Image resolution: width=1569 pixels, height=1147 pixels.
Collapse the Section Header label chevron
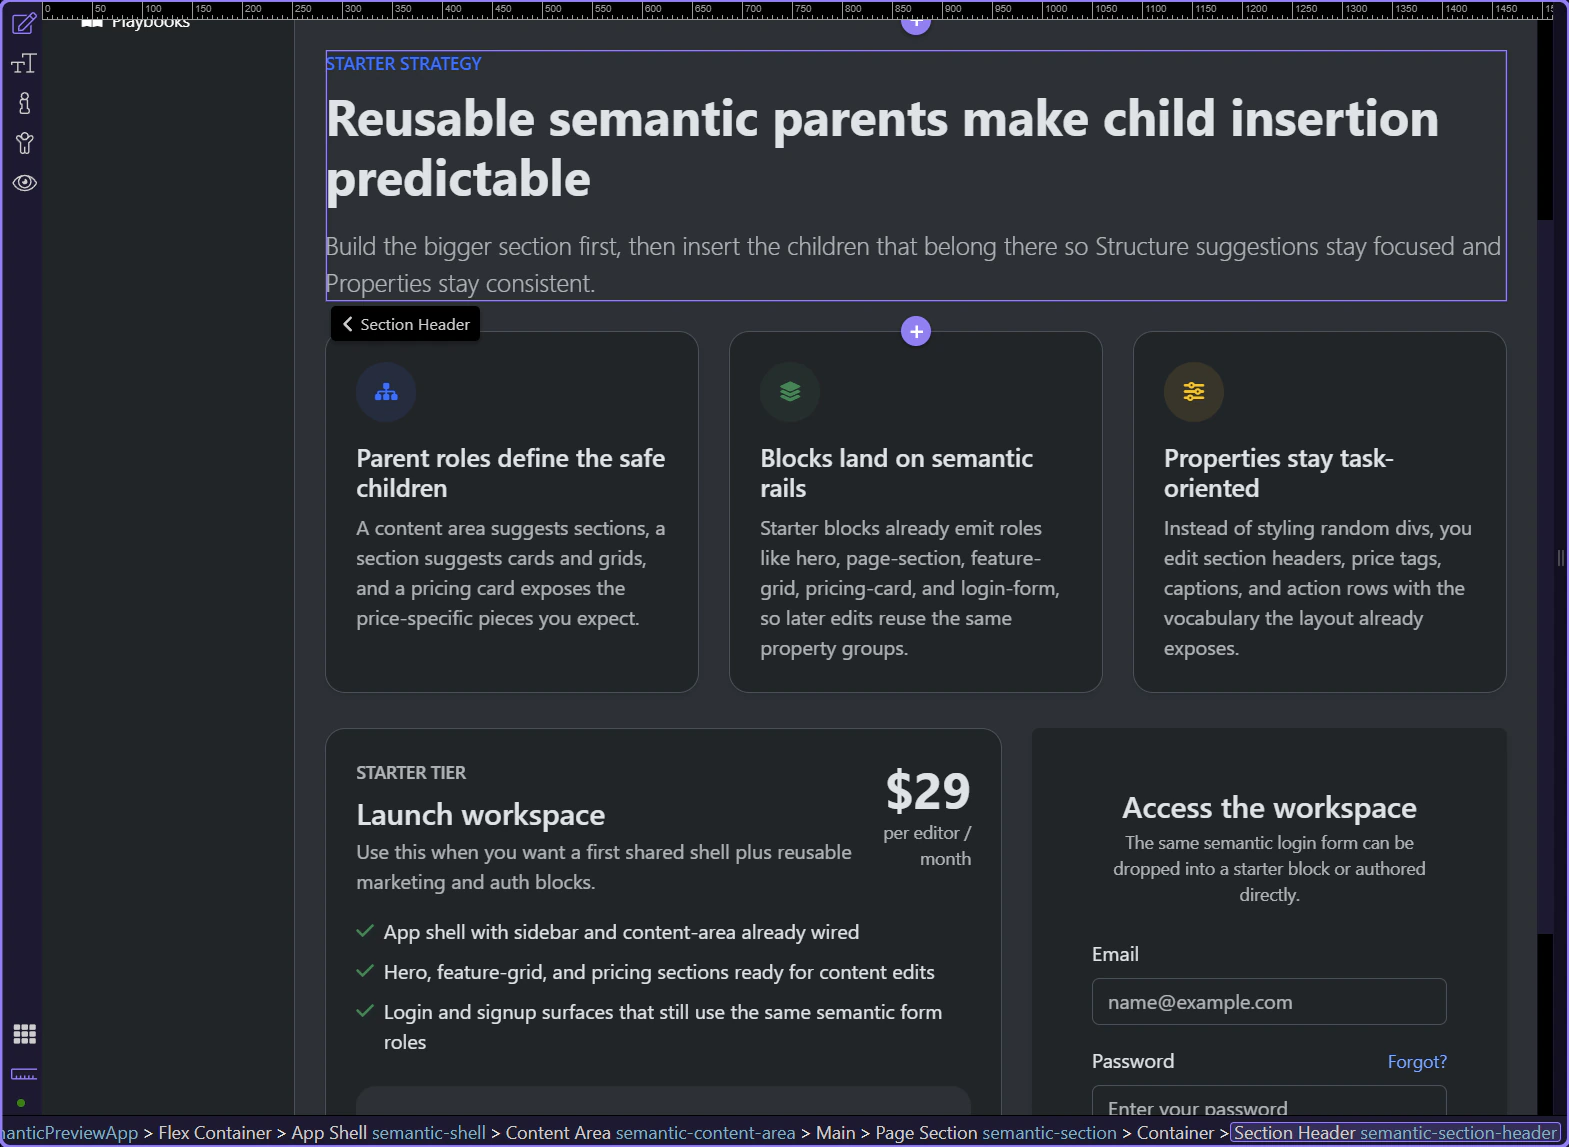[x=348, y=324]
